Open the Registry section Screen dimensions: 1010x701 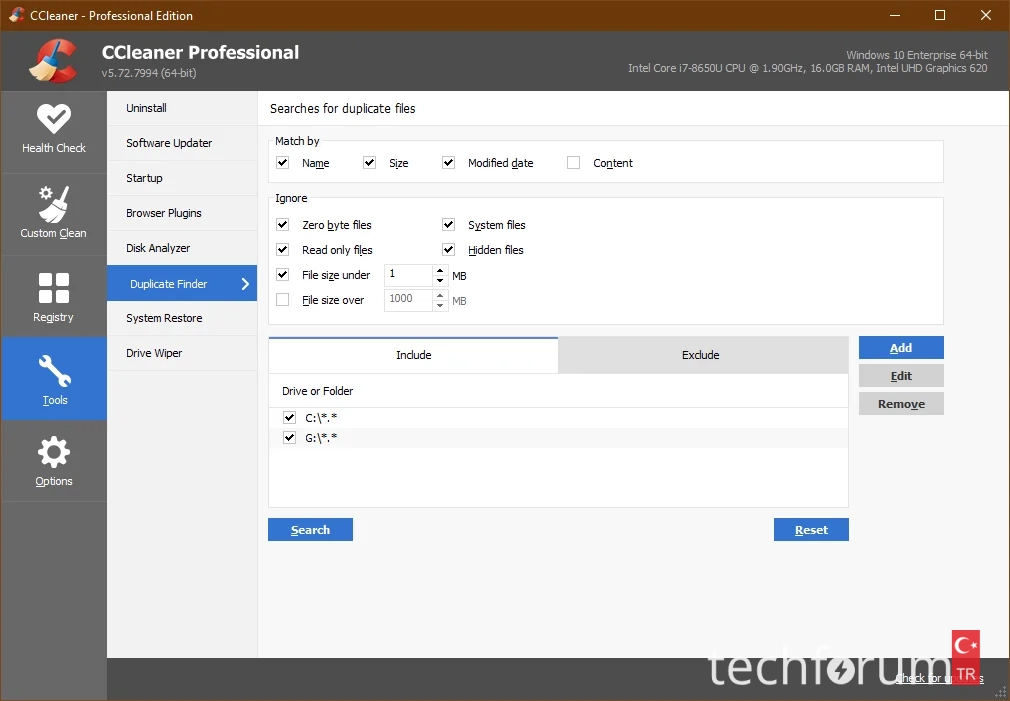click(x=53, y=296)
